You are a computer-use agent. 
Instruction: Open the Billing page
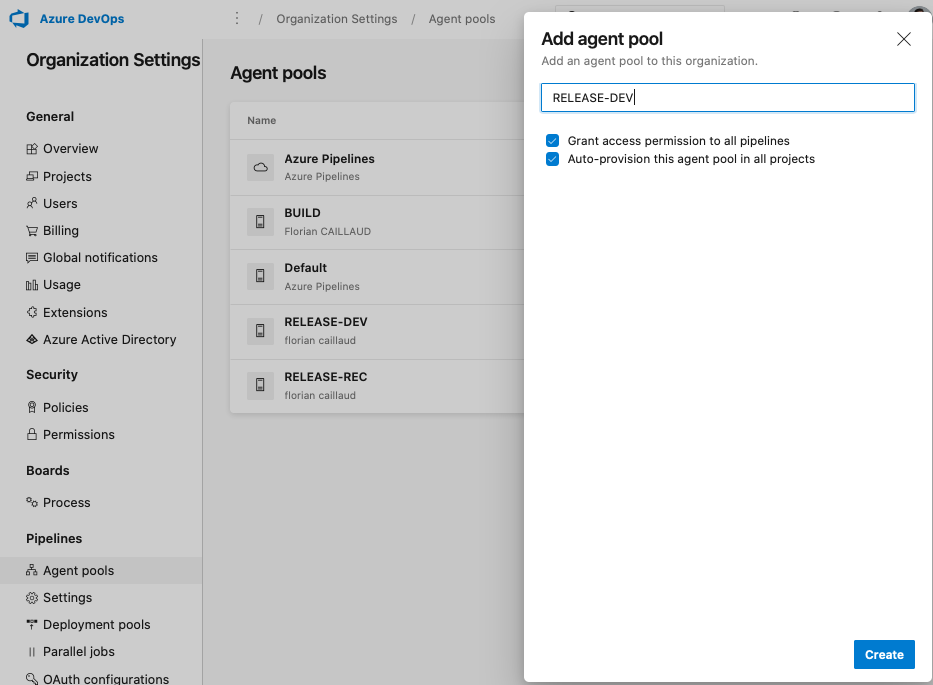tap(61, 231)
